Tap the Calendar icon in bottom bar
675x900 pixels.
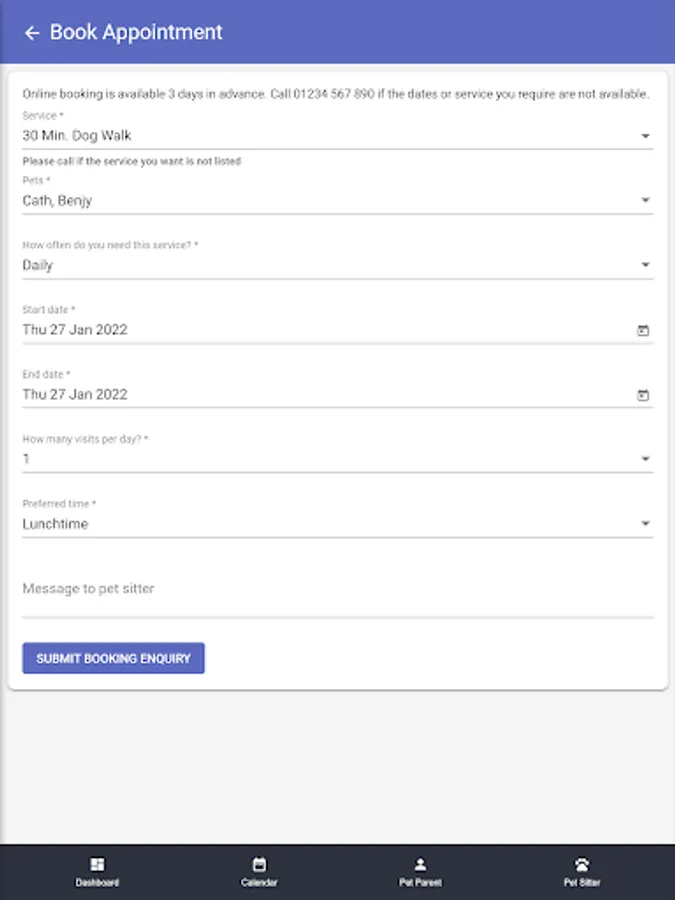[x=259, y=864]
